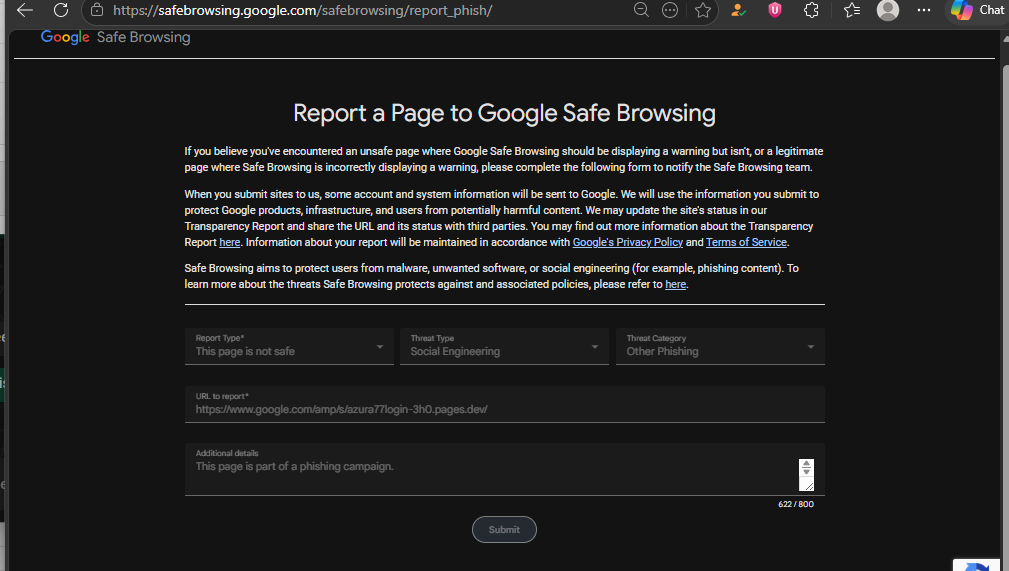The image size is (1009, 571).
Task: Reload the page with the refresh icon
Action: click(x=60, y=10)
